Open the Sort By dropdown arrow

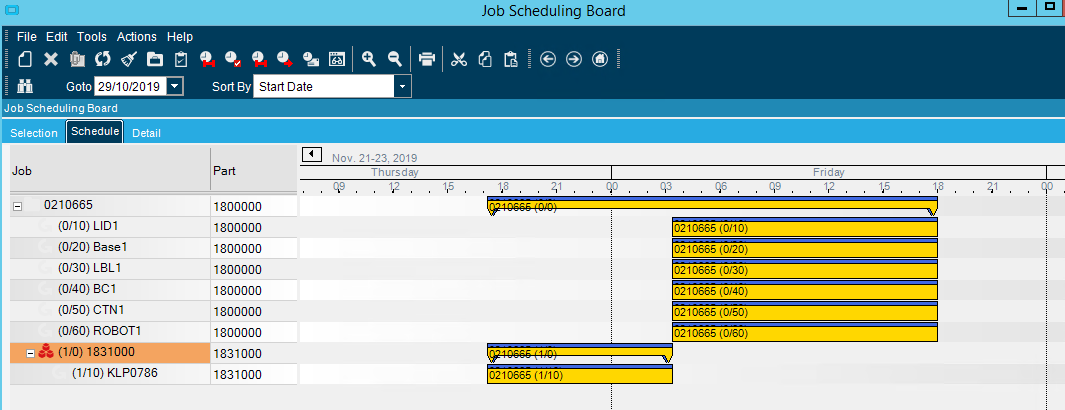click(403, 86)
